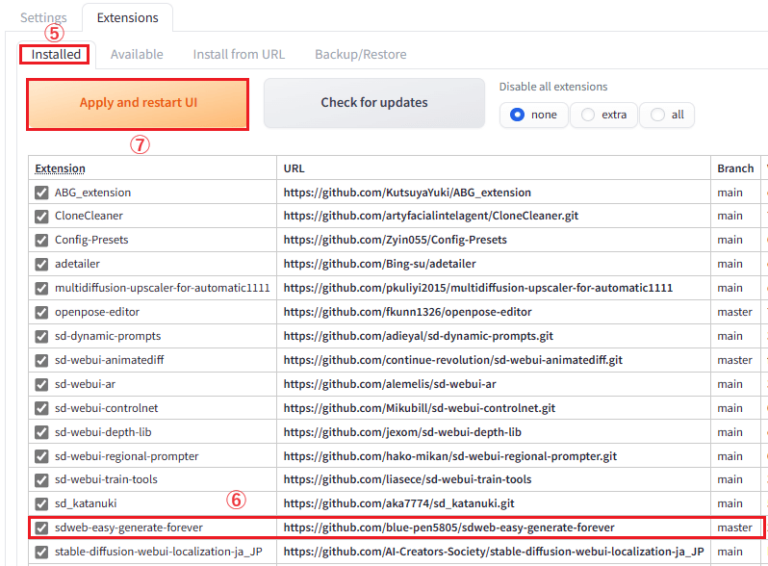This screenshot has height=566, width=768.
Task: Uncheck sdweb-easy-generate-forever extension
Action: (x=41, y=527)
